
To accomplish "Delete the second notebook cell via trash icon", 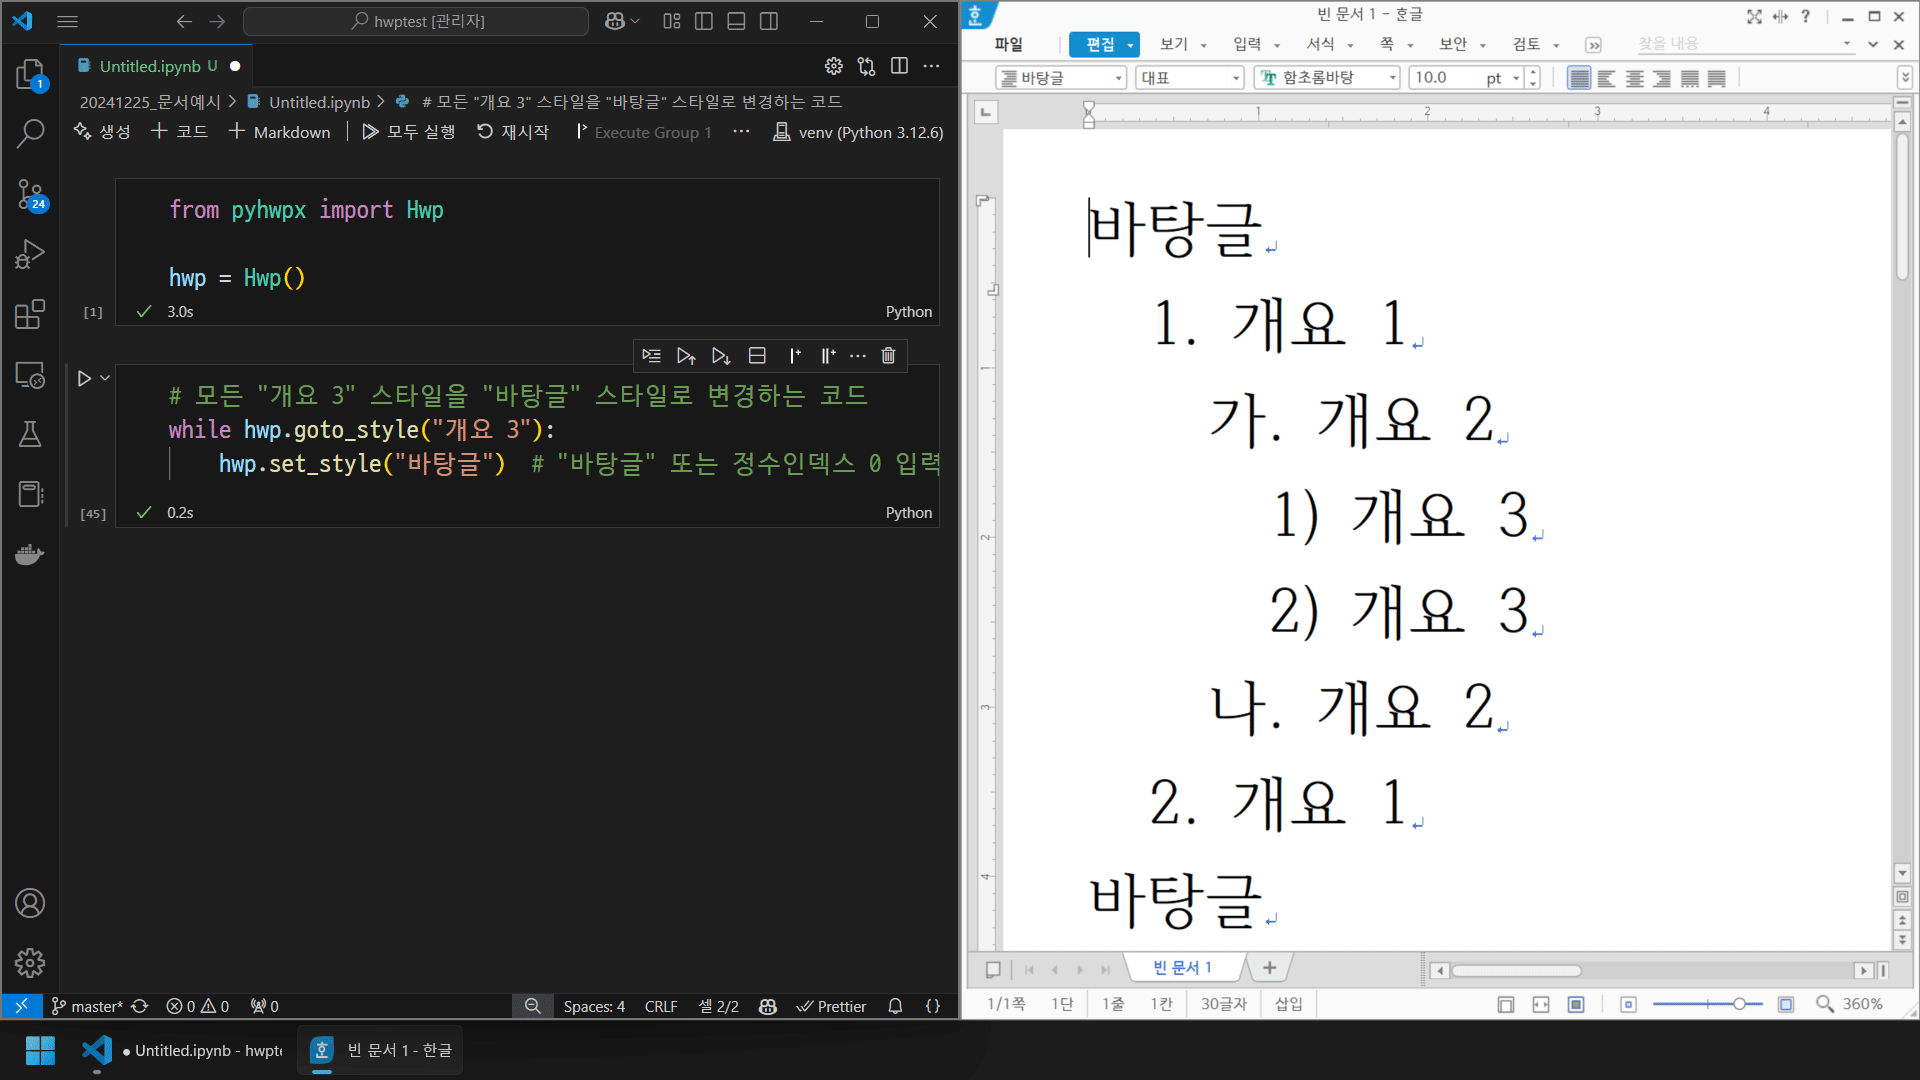I will [x=888, y=355].
